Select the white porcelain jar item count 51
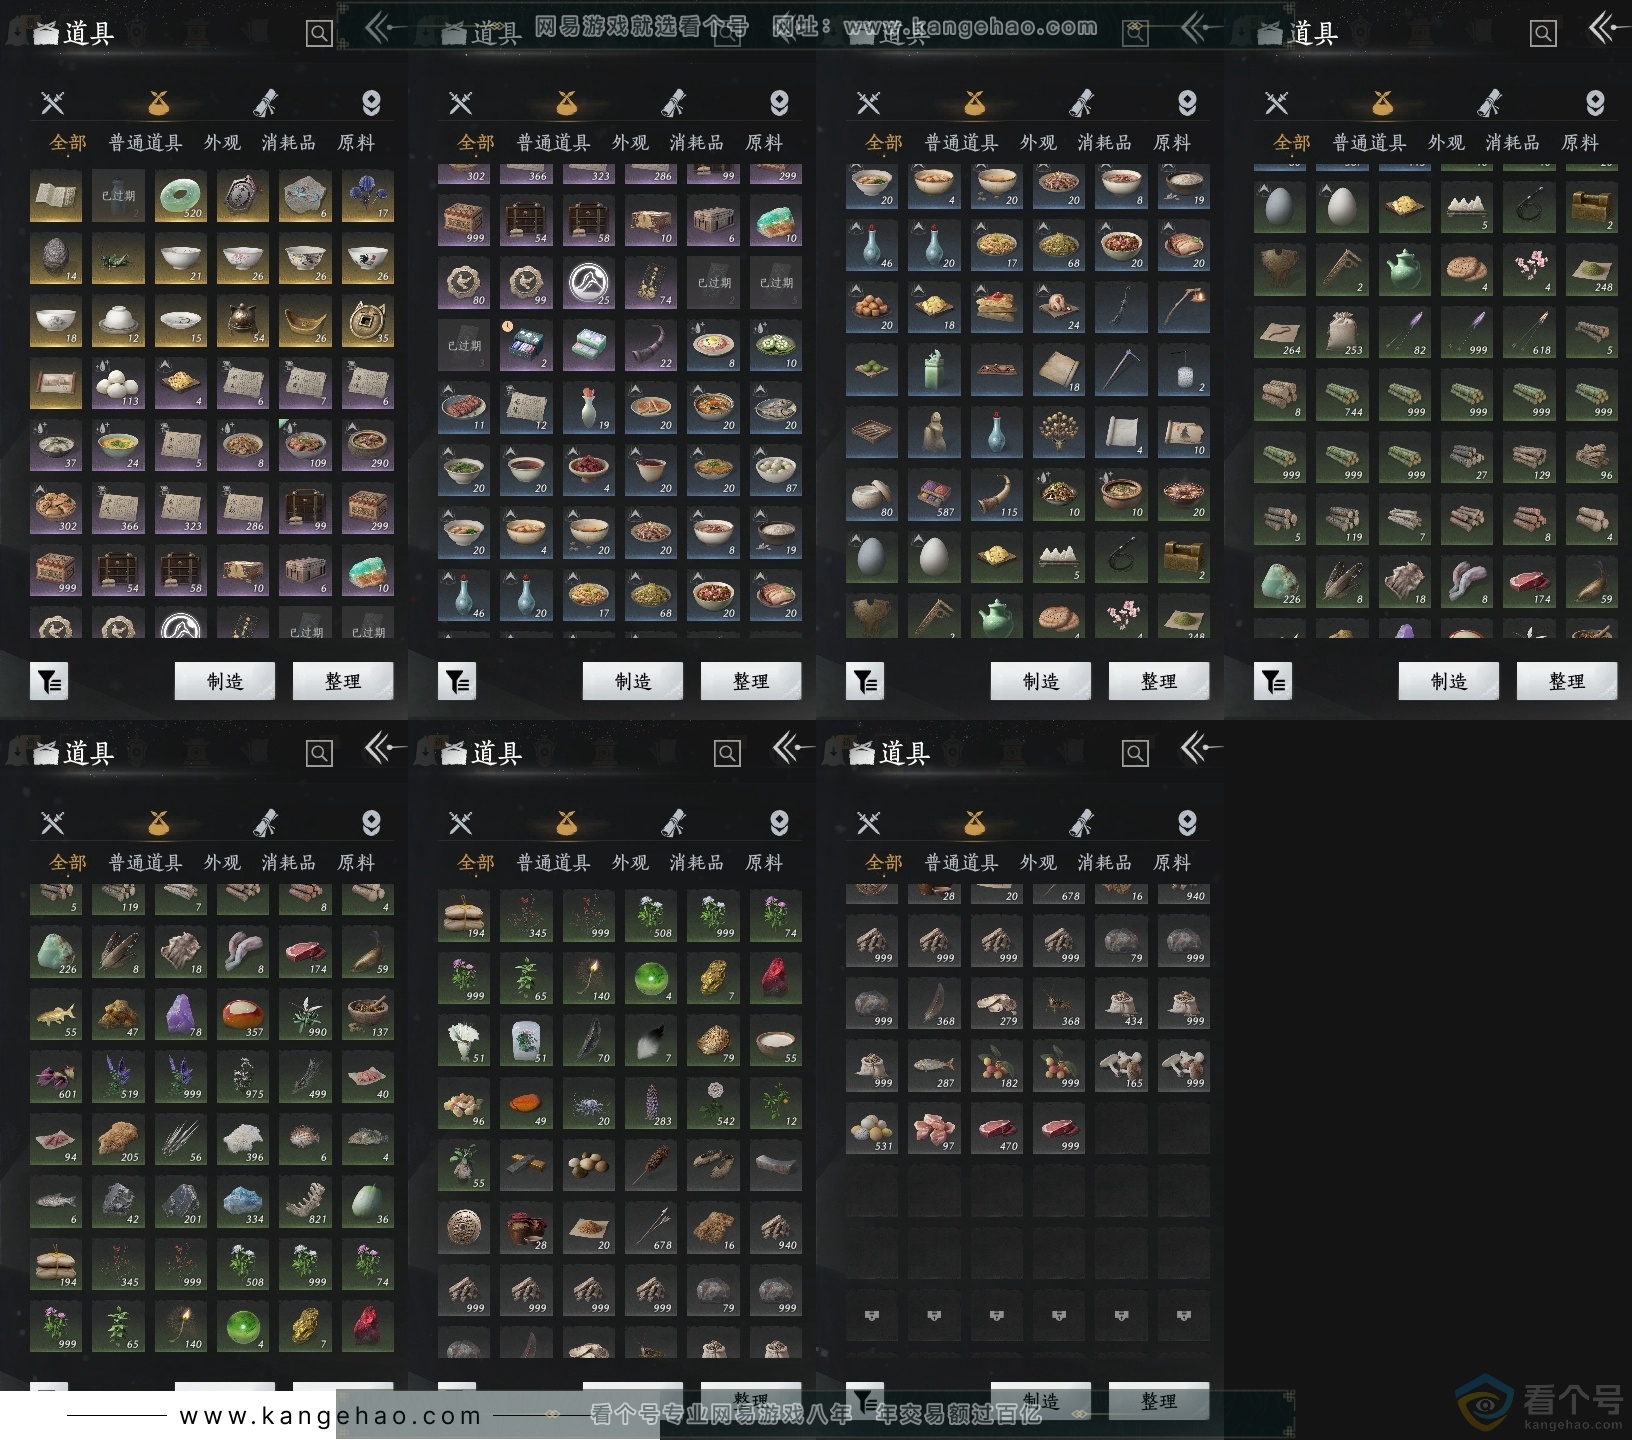This screenshot has width=1632, height=1440. pyautogui.click(x=526, y=1041)
